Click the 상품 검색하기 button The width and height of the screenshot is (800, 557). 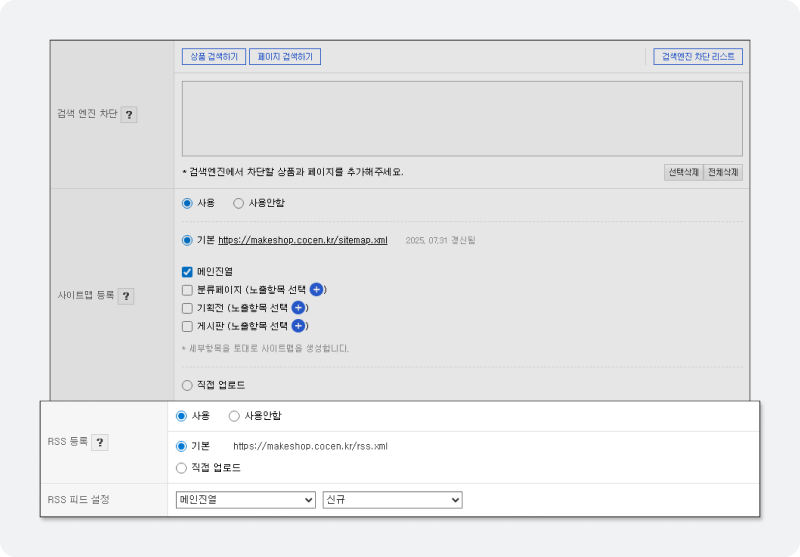click(214, 57)
